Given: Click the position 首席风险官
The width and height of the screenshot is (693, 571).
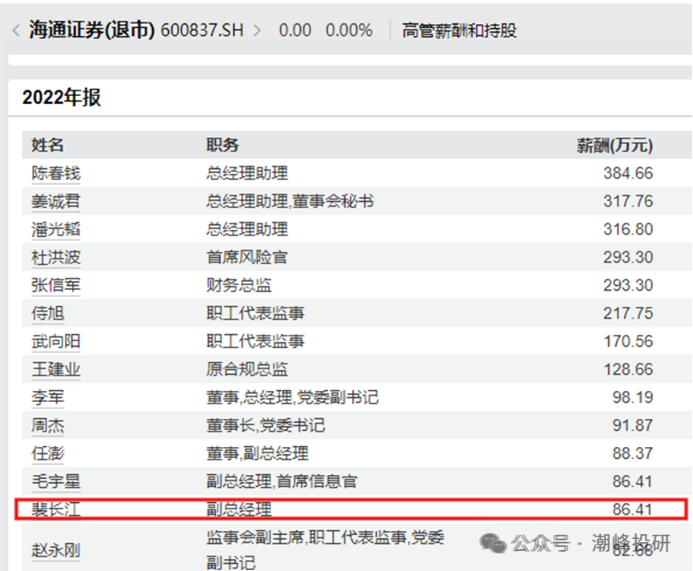Looking at the screenshot, I should [x=247, y=257].
